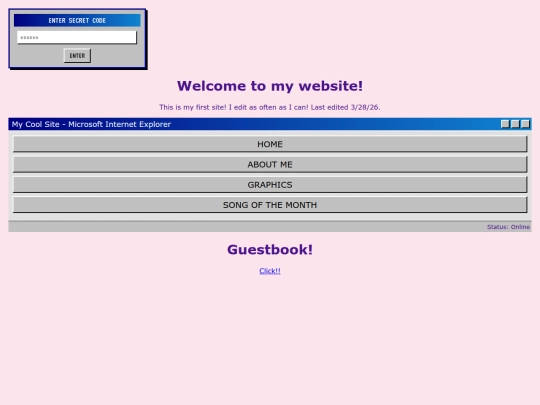
Task: Open SONG OF THE MONTH
Action: click(270, 205)
